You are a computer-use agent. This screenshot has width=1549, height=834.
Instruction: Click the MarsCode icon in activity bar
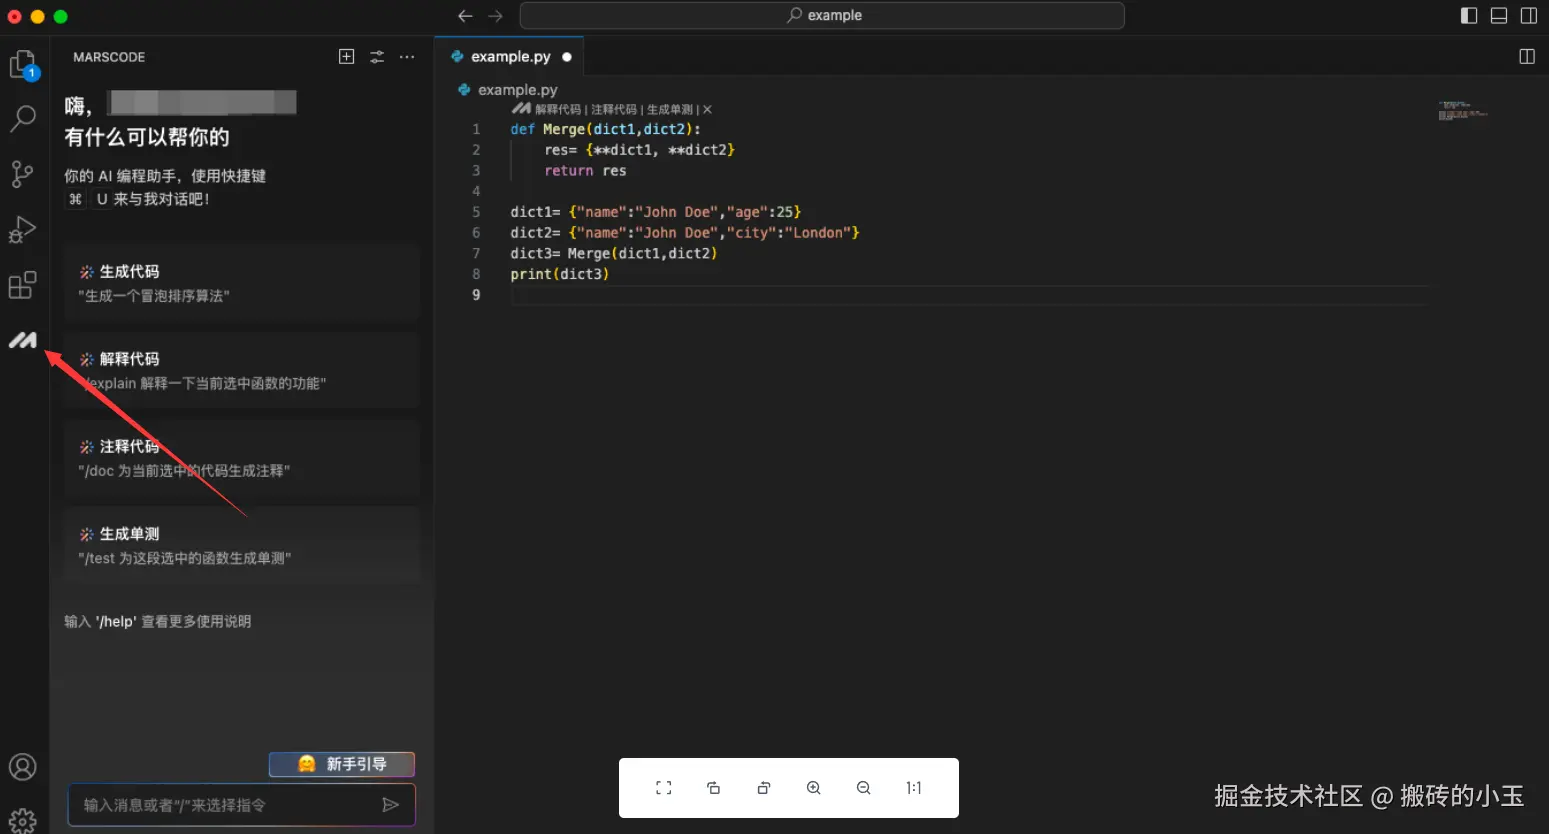click(22, 341)
